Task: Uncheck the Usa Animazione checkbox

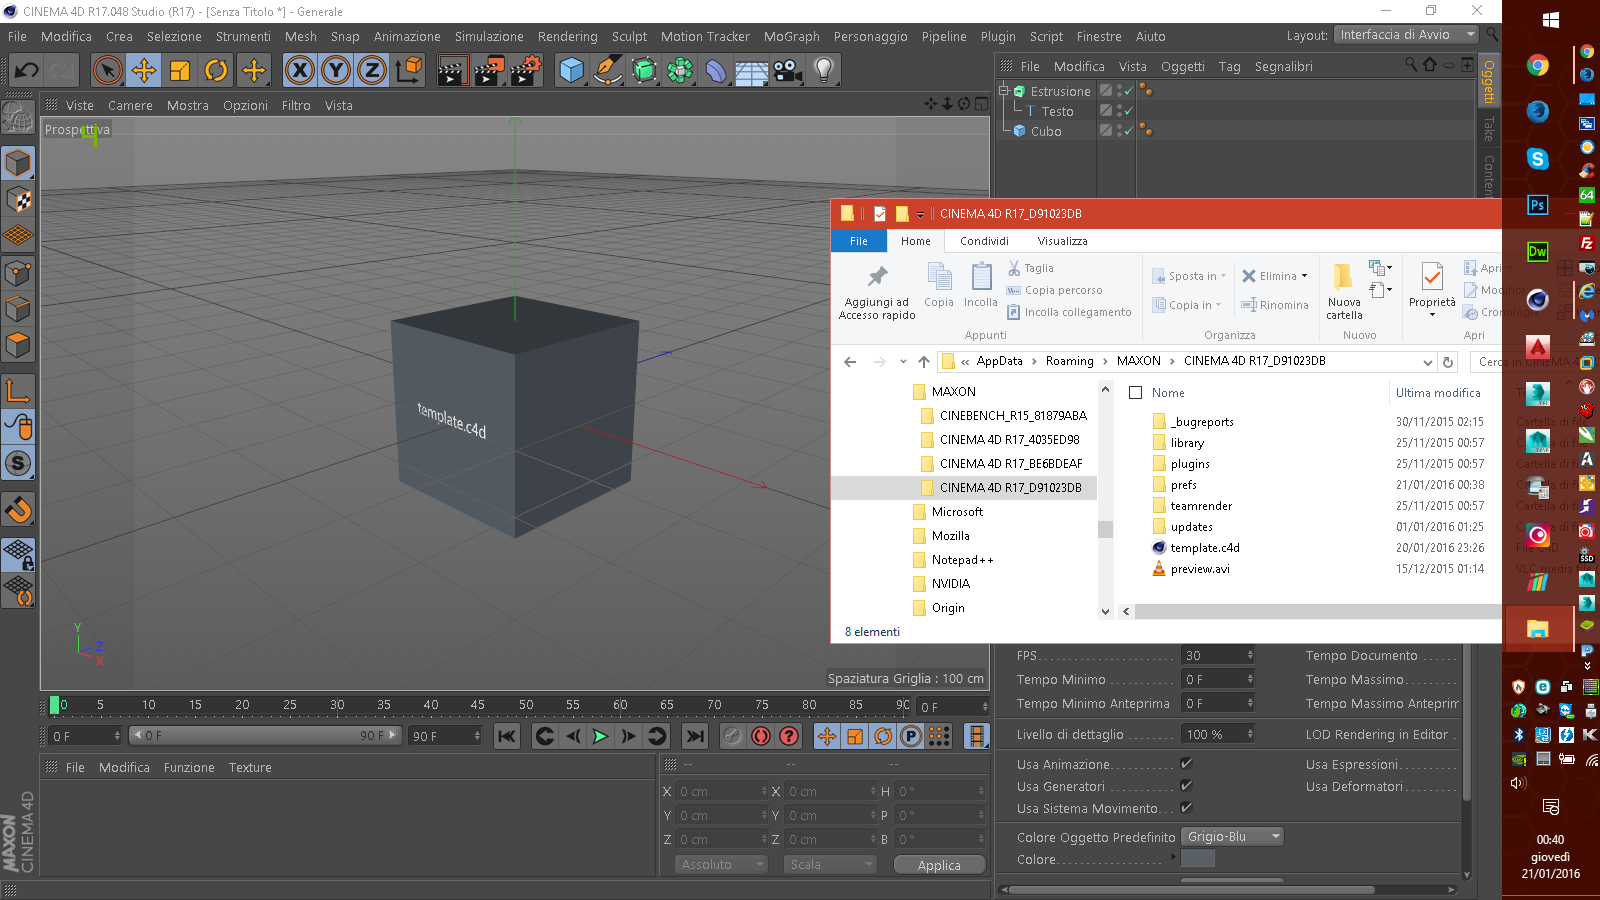Action: 1186,764
